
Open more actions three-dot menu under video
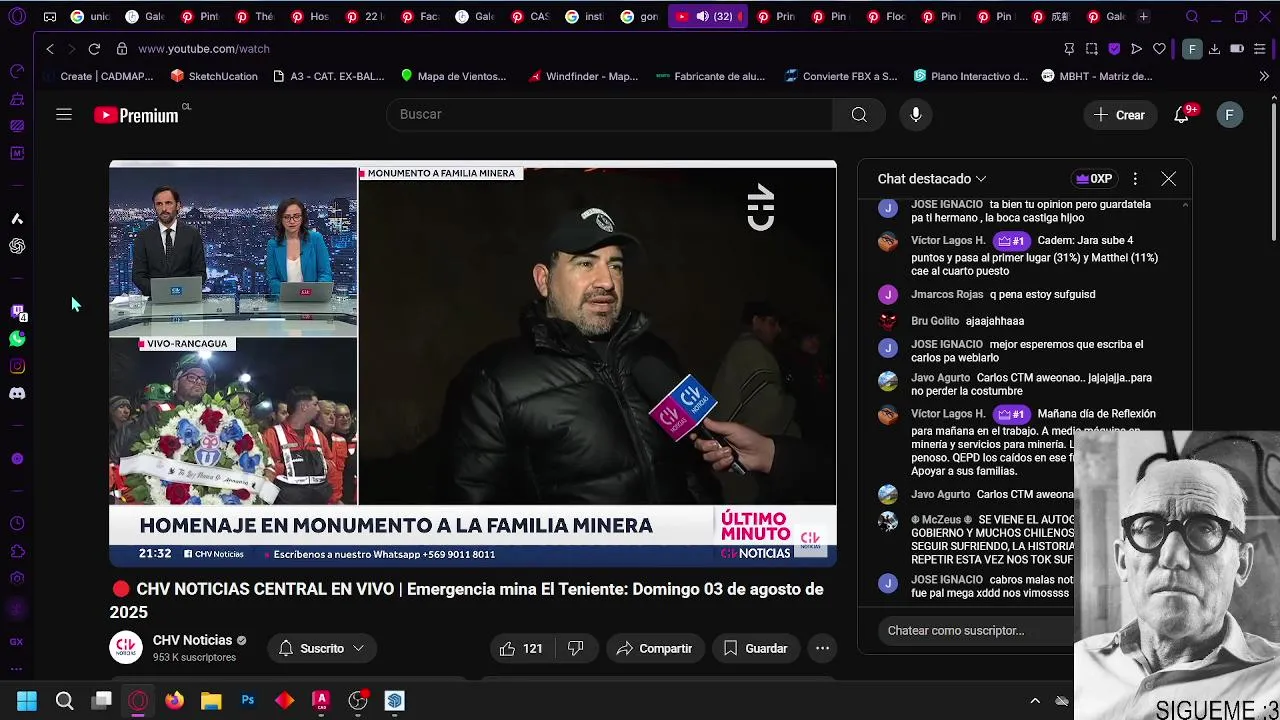tap(822, 648)
